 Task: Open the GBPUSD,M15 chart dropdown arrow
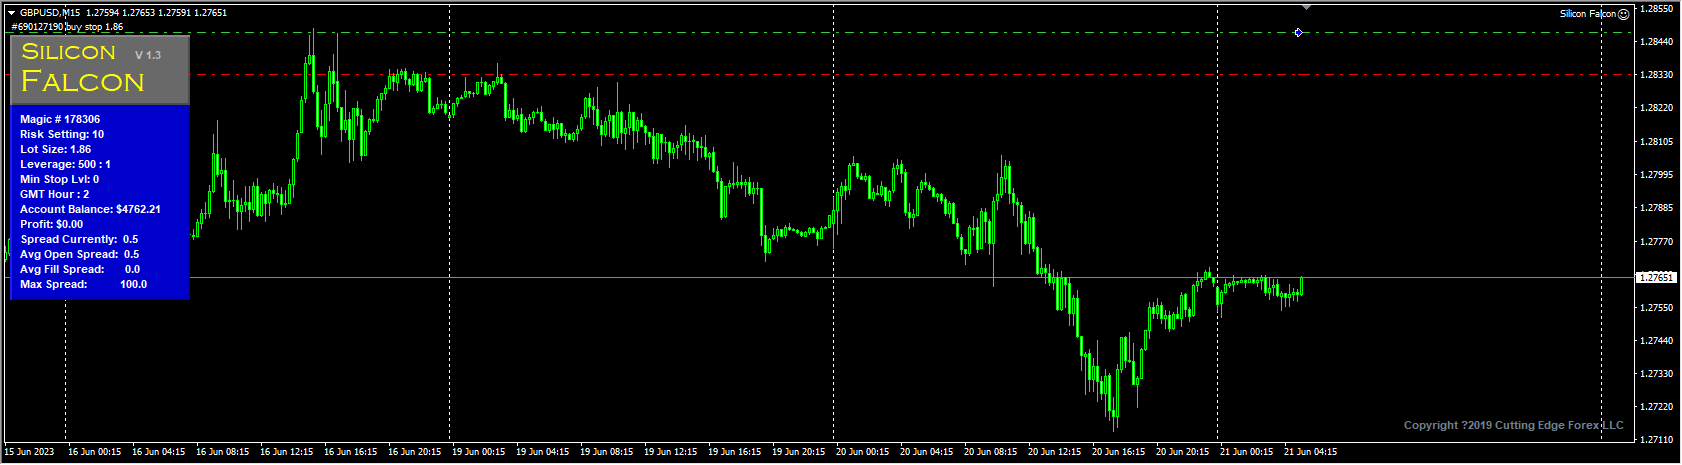(x=12, y=13)
